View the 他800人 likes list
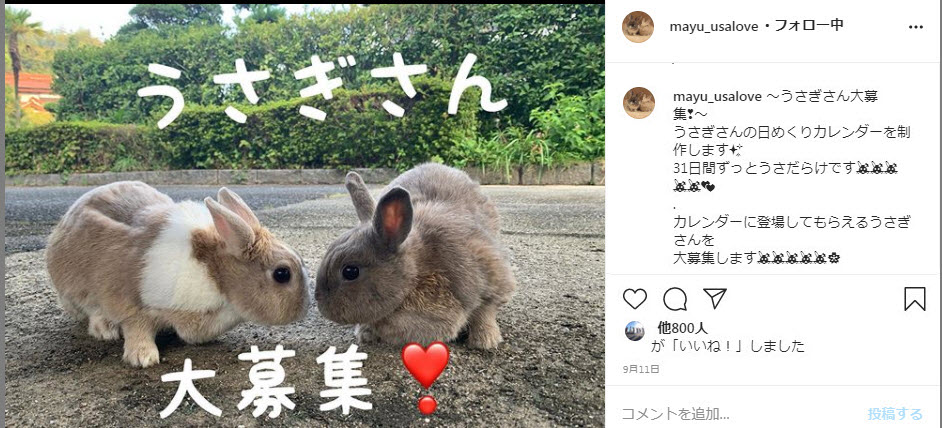 pos(682,328)
